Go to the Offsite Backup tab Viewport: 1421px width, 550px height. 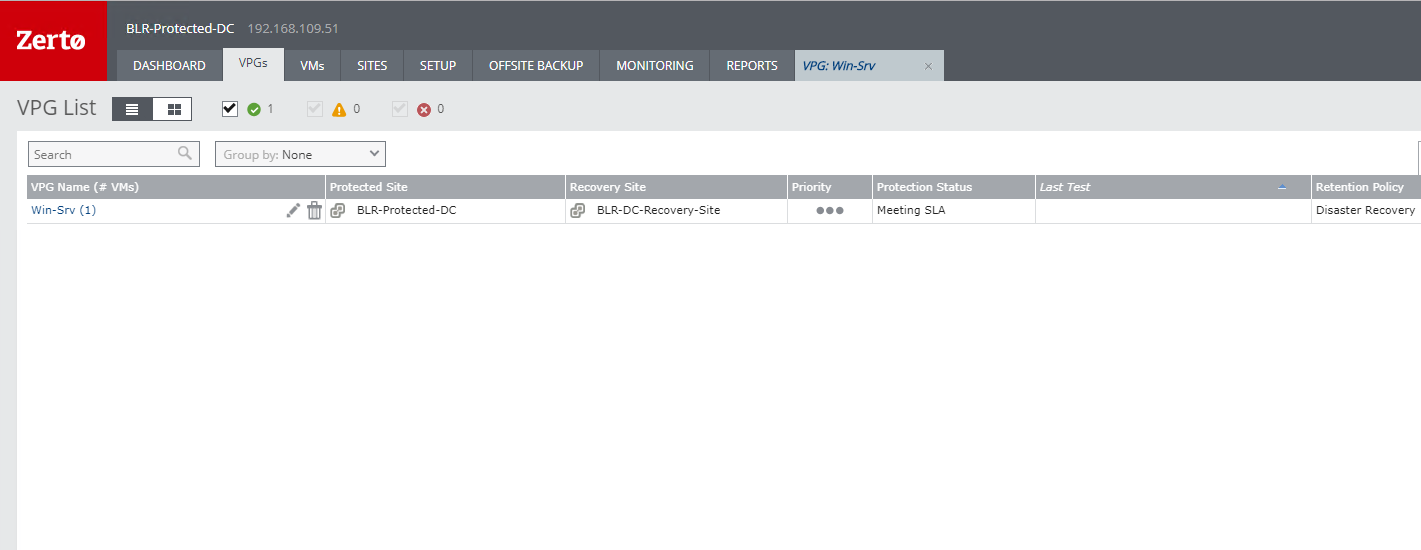(536, 66)
